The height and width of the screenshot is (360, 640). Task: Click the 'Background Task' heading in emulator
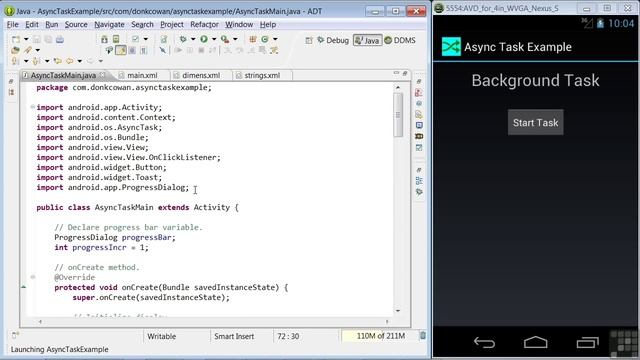pos(536,80)
